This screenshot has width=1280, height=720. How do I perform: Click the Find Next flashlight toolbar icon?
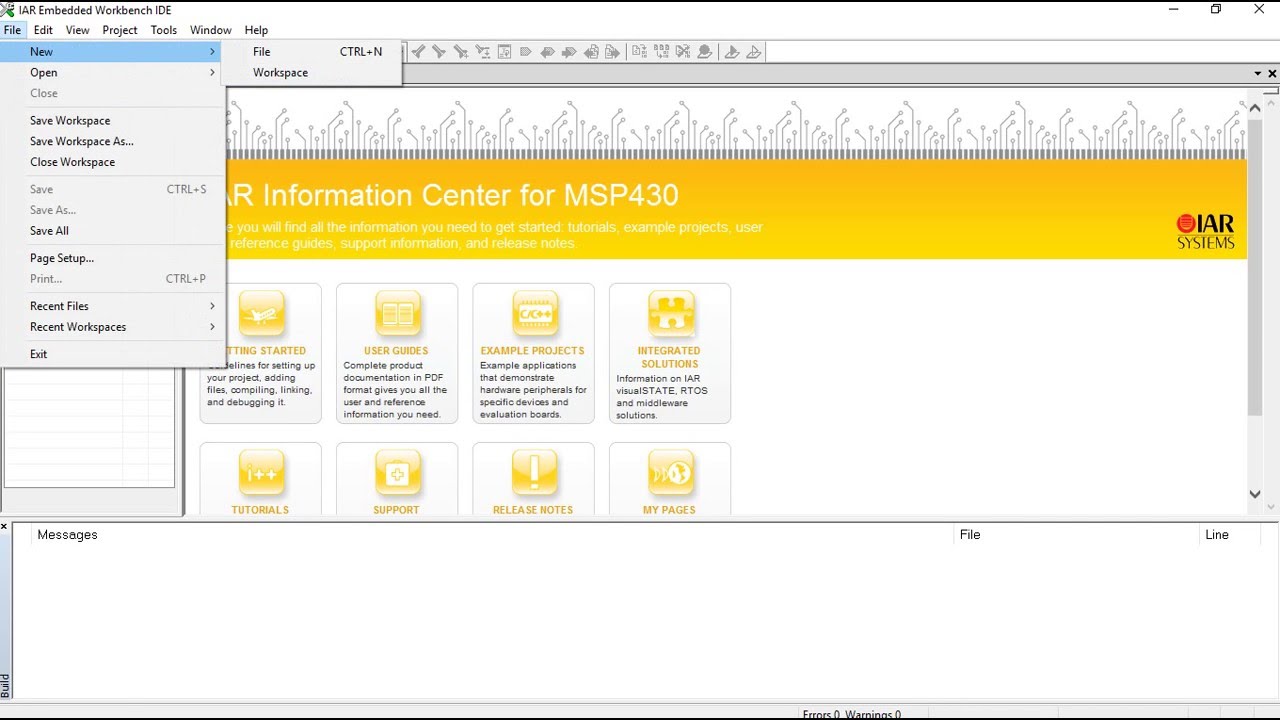(439, 52)
